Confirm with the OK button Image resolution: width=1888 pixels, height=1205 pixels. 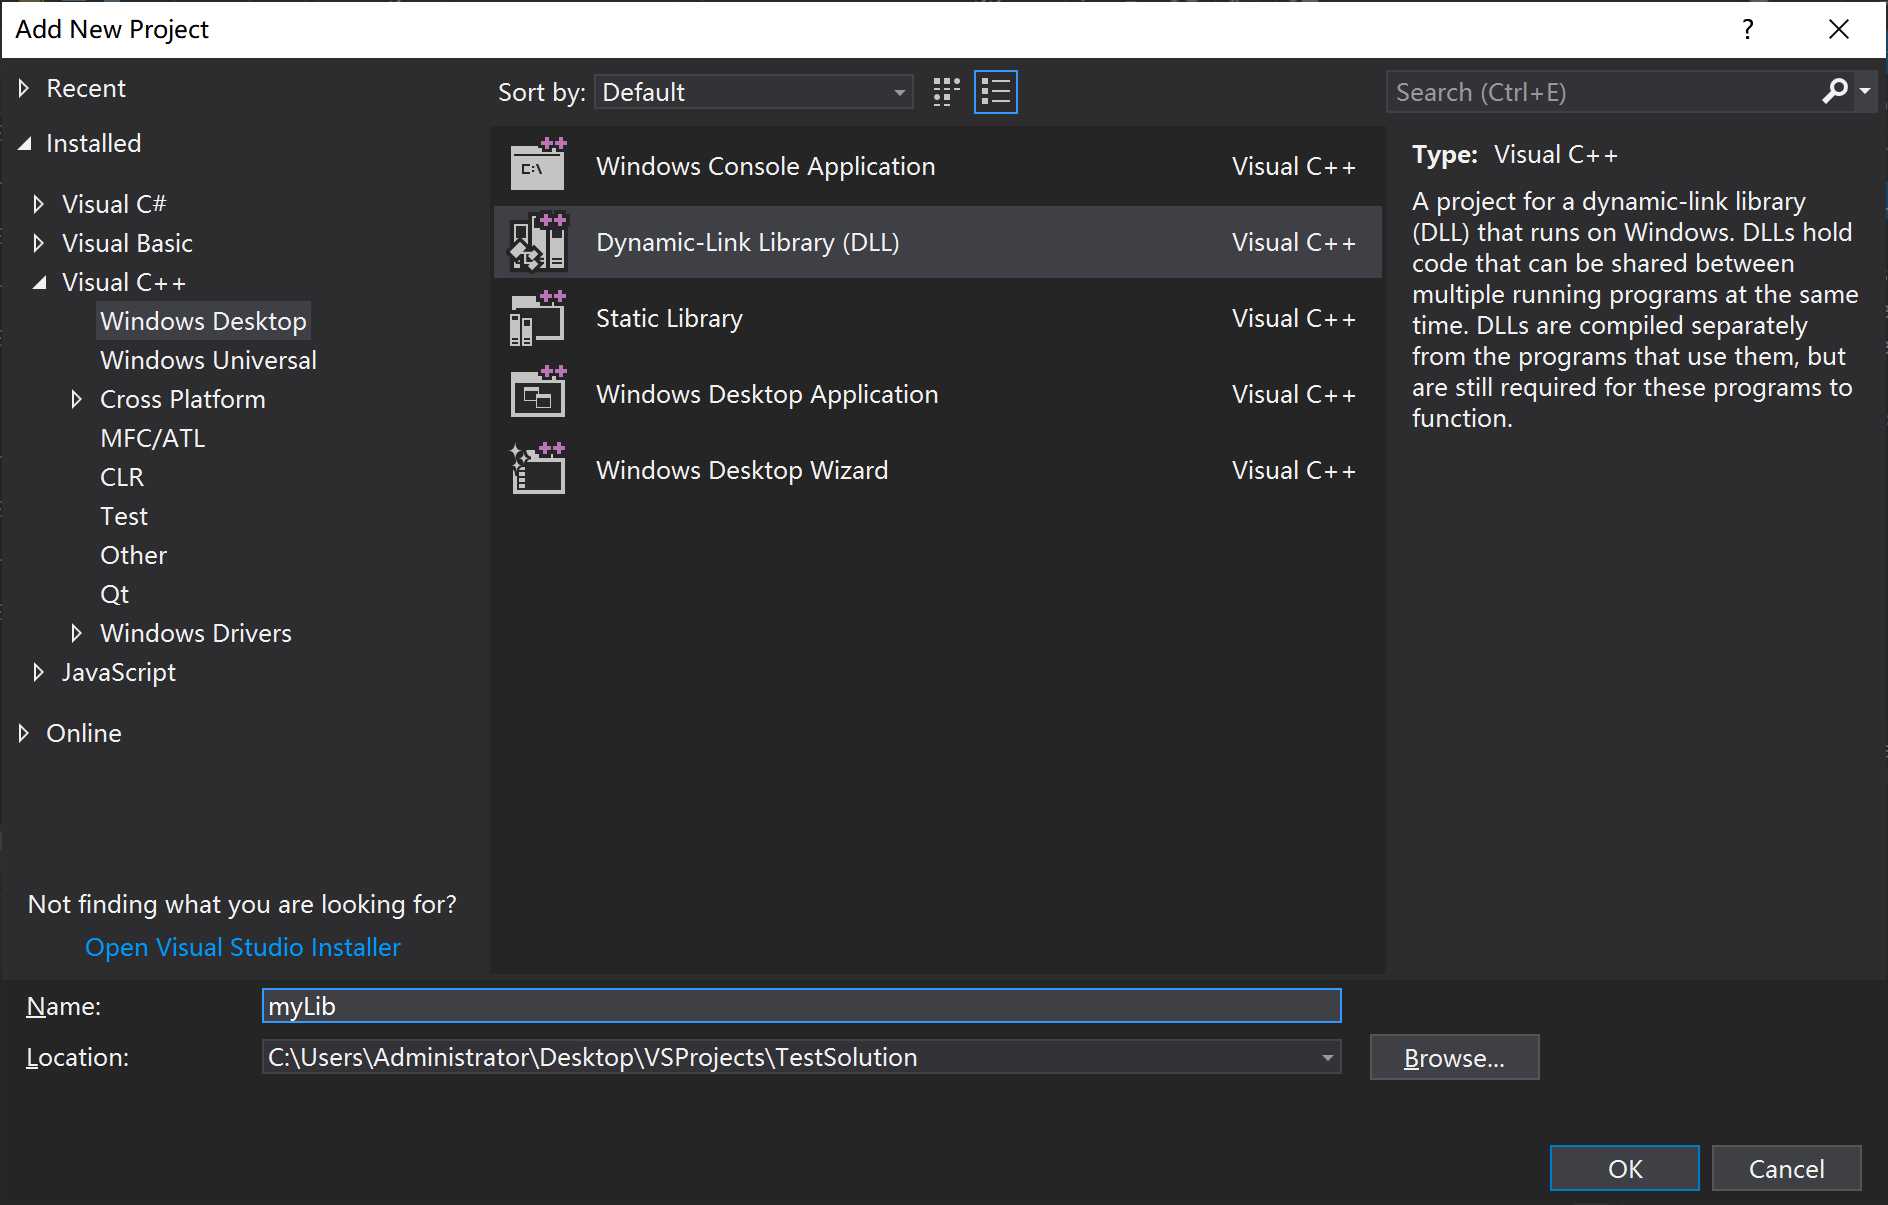(1624, 1168)
